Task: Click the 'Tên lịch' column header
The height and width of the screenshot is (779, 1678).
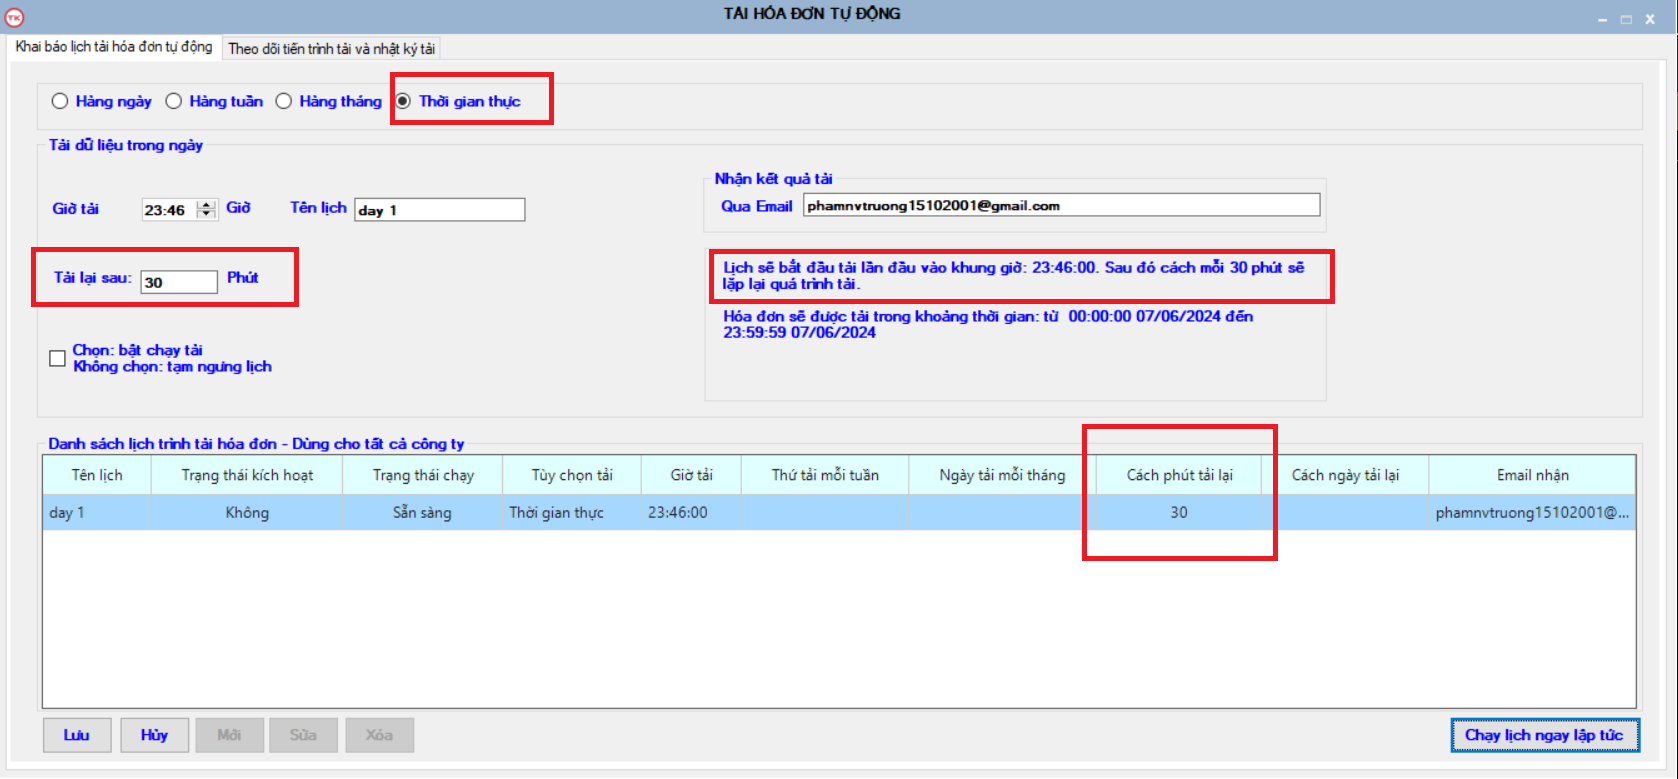Action: 97,475
